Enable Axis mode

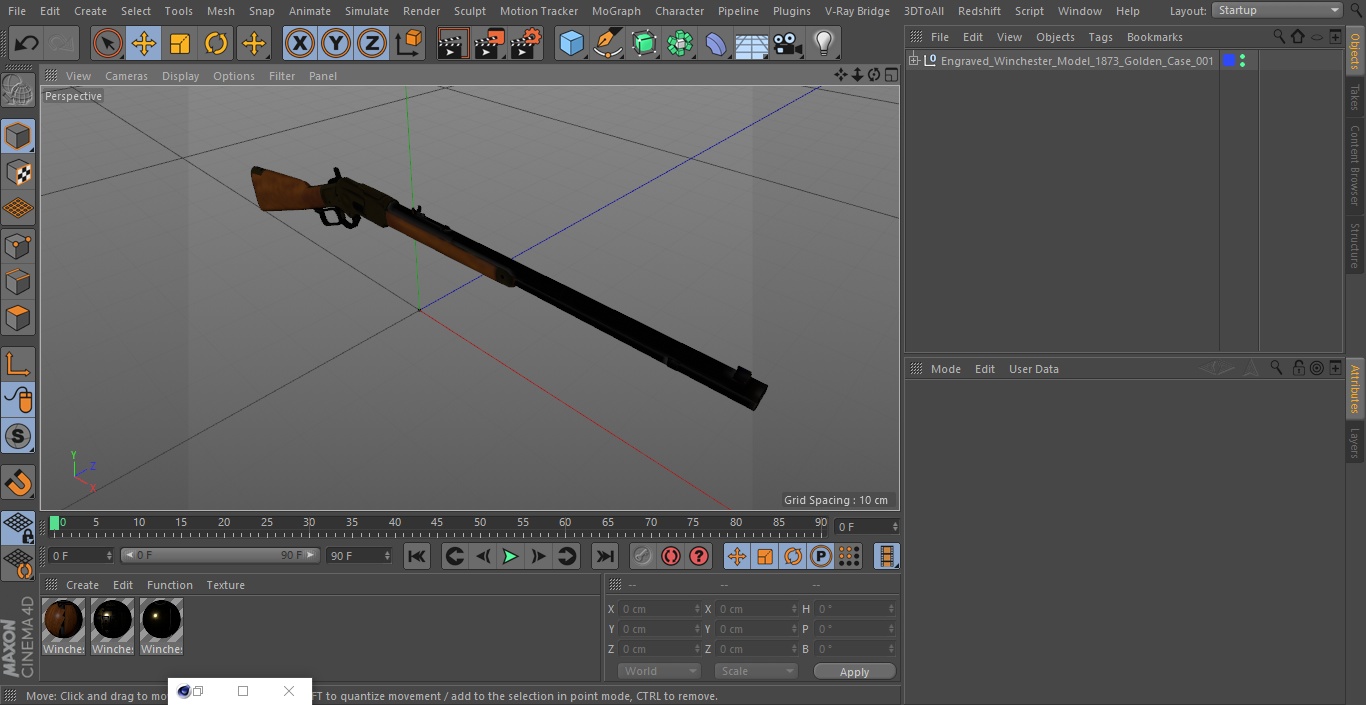[x=18, y=364]
